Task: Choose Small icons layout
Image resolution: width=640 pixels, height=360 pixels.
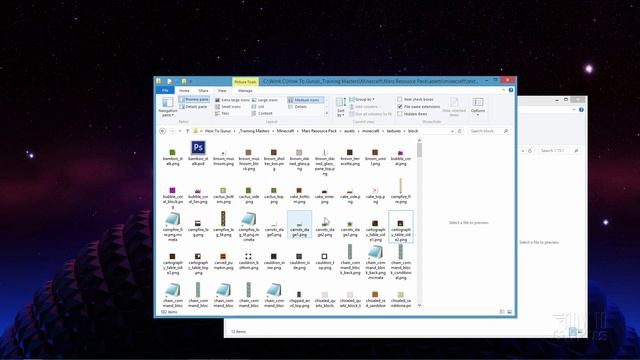Action: point(228,107)
